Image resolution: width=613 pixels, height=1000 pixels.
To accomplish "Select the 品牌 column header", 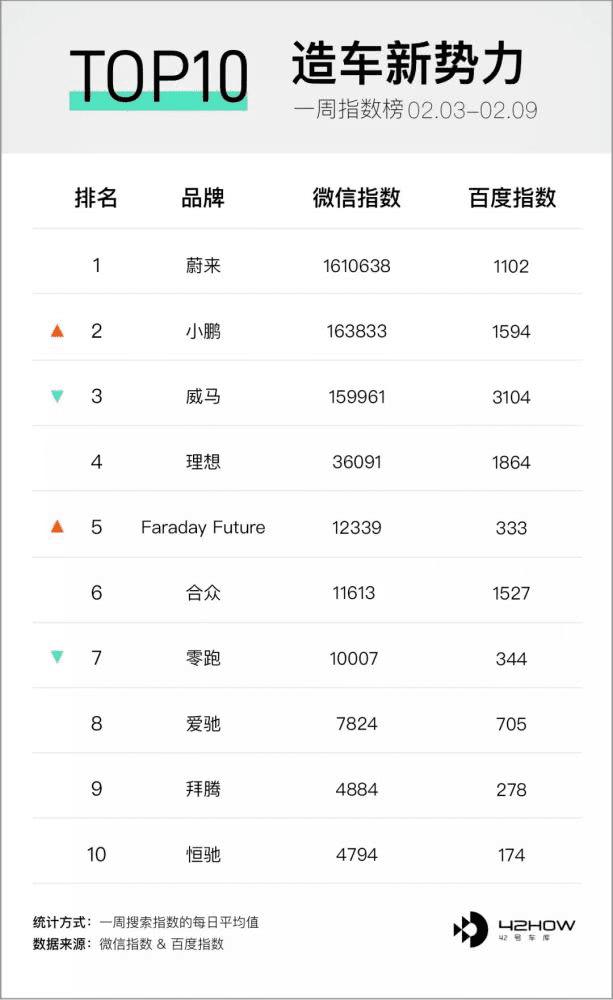I will coord(203,198).
